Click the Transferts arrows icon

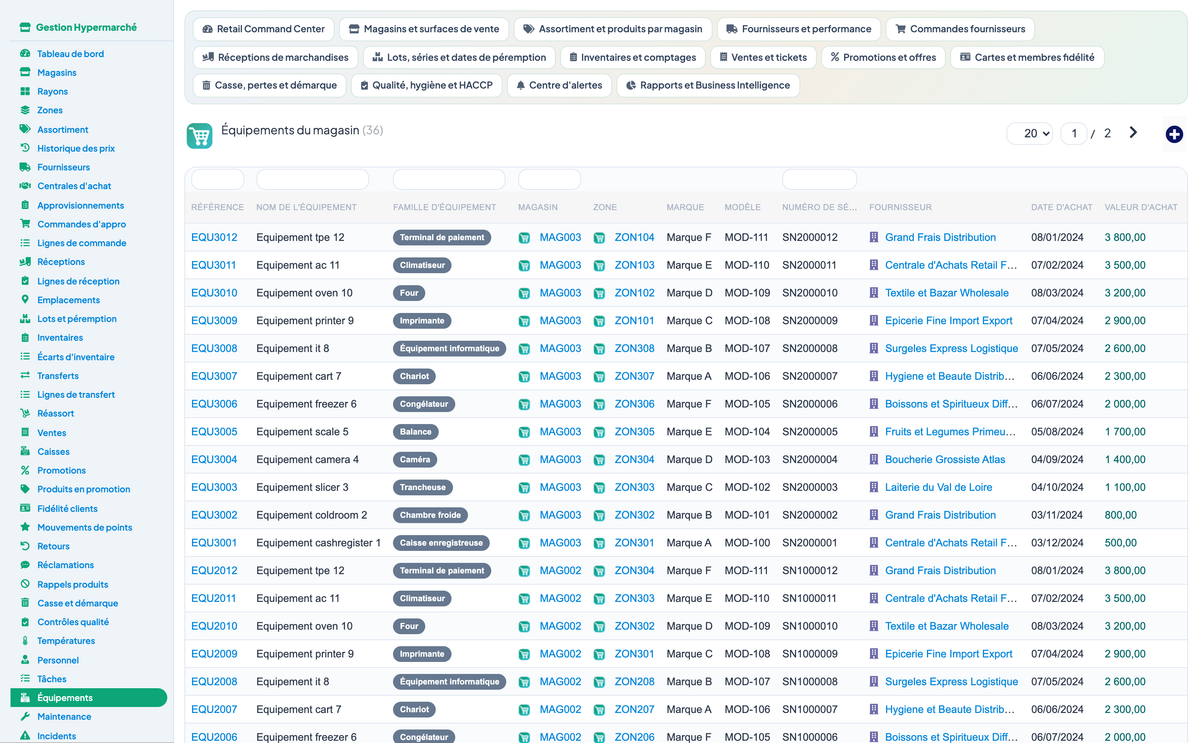pyautogui.click(x=25, y=376)
